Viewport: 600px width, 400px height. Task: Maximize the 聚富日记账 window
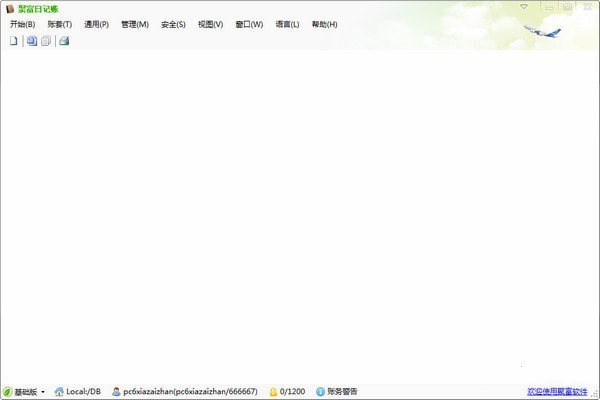(x=567, y=7)
